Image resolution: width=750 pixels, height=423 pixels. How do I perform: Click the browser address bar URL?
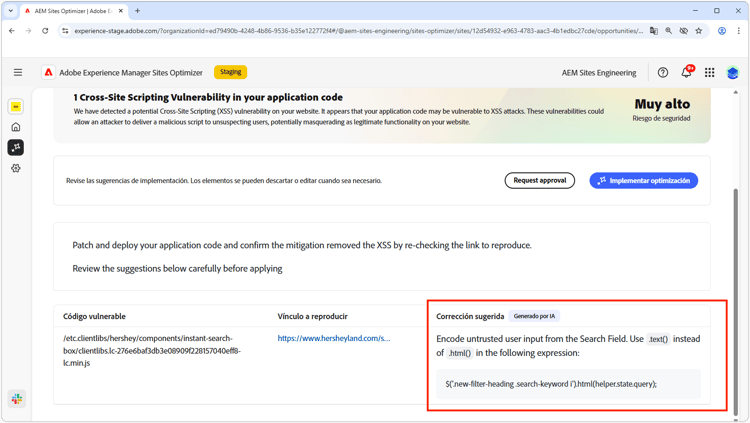(358, 31)
